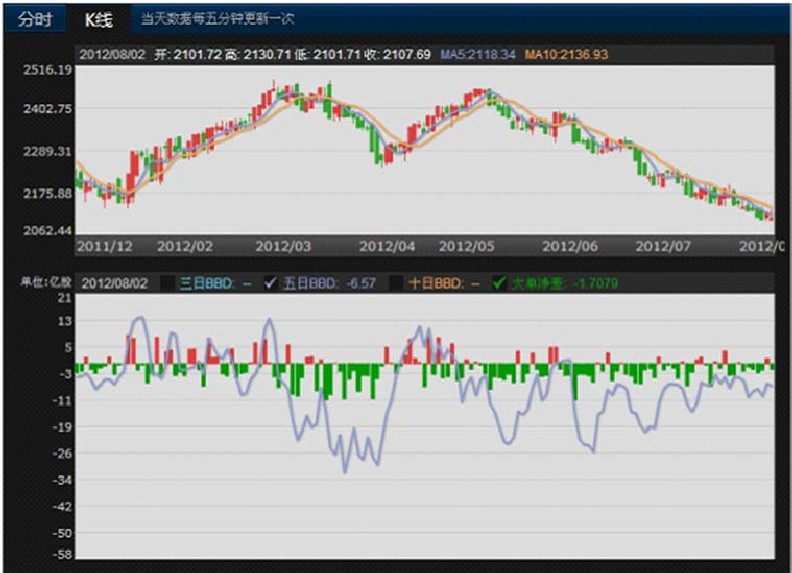Click the orange MA10 moving average label
This screenshot has width=792, height=573.
[x=565, y=54]
